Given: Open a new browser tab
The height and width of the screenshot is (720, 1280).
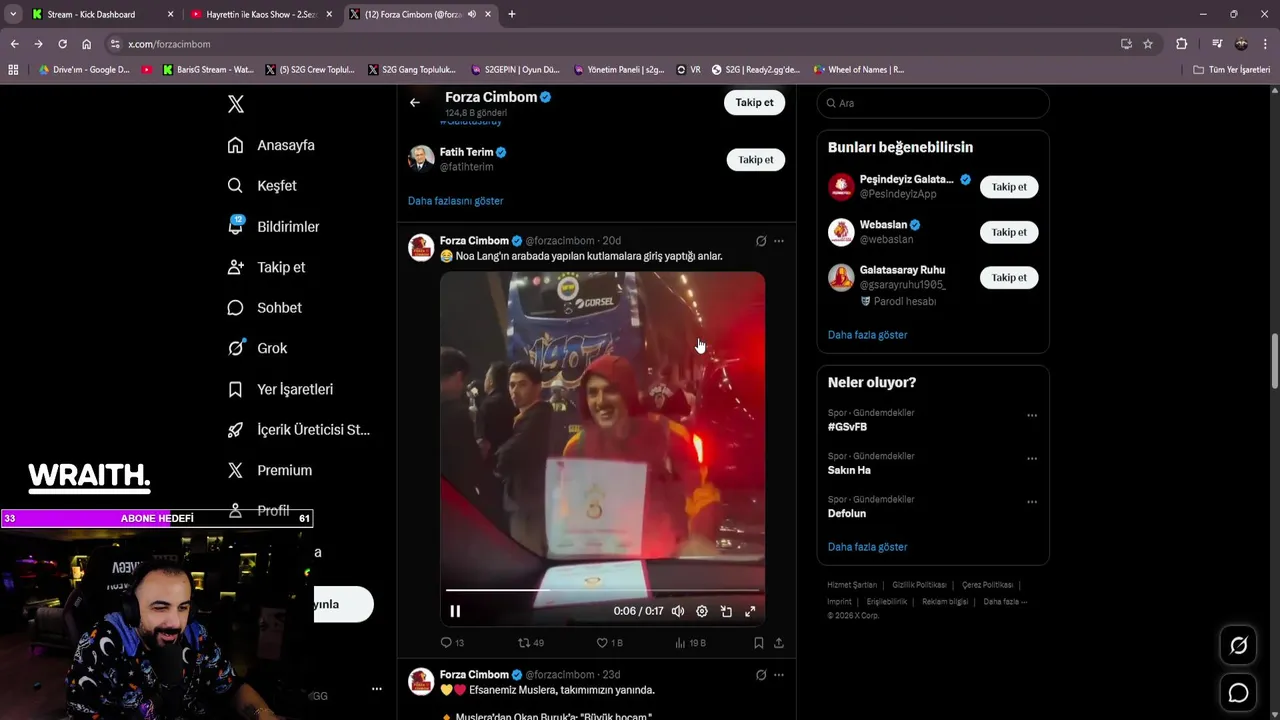Looking at the screenshot, I should point(512,14).
